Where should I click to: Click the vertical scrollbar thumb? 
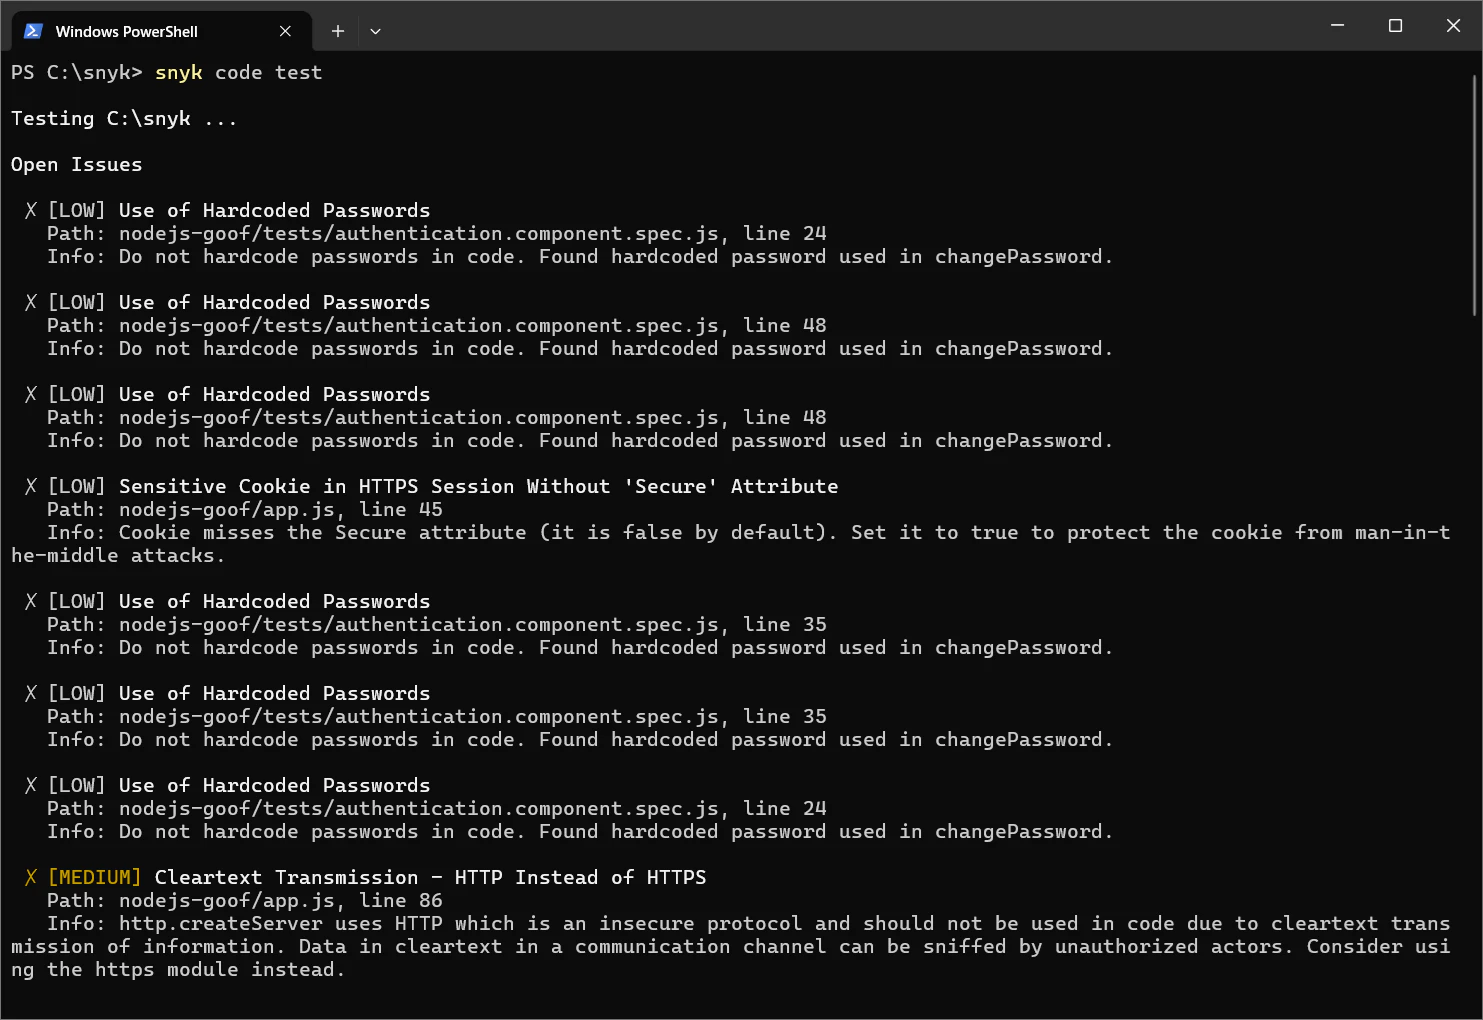[x=1476, y=196]
